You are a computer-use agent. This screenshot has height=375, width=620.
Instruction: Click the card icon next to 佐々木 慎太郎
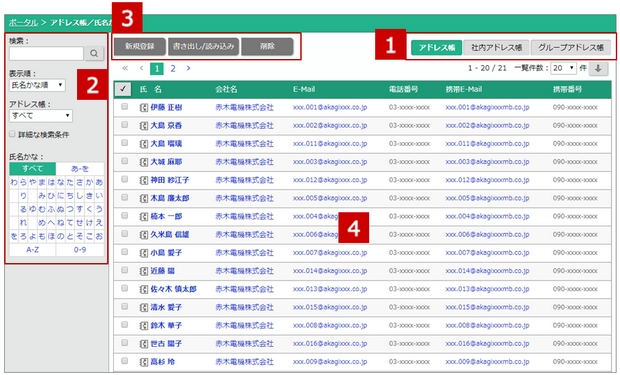point(144,290)
